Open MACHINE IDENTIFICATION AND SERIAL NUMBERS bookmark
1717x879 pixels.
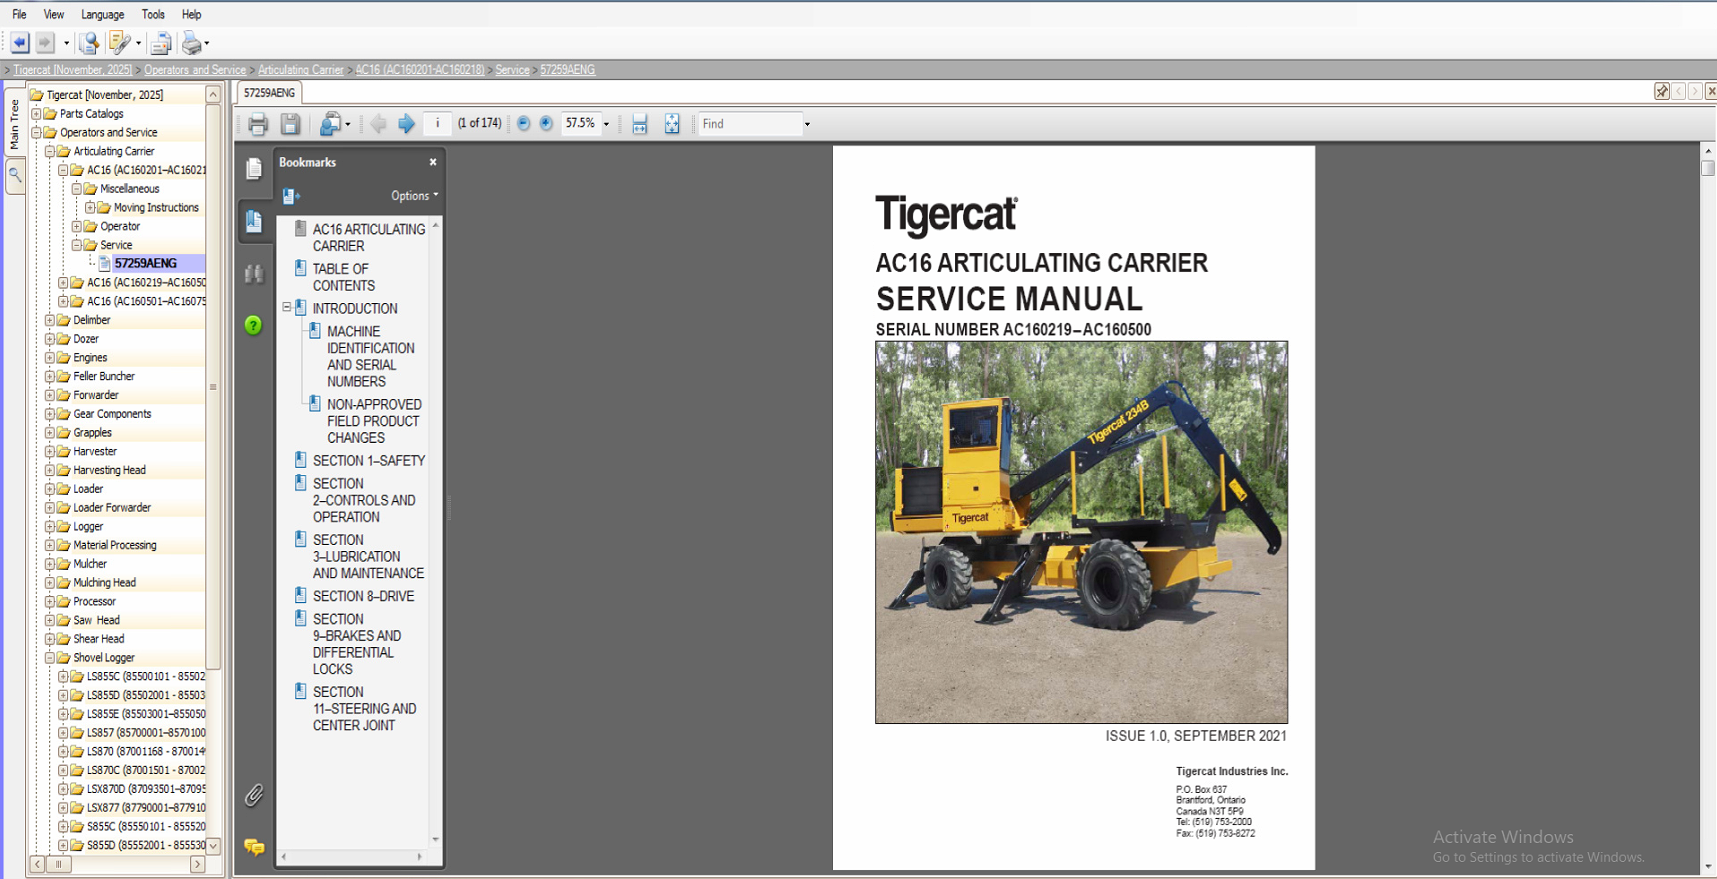[371, 357]
